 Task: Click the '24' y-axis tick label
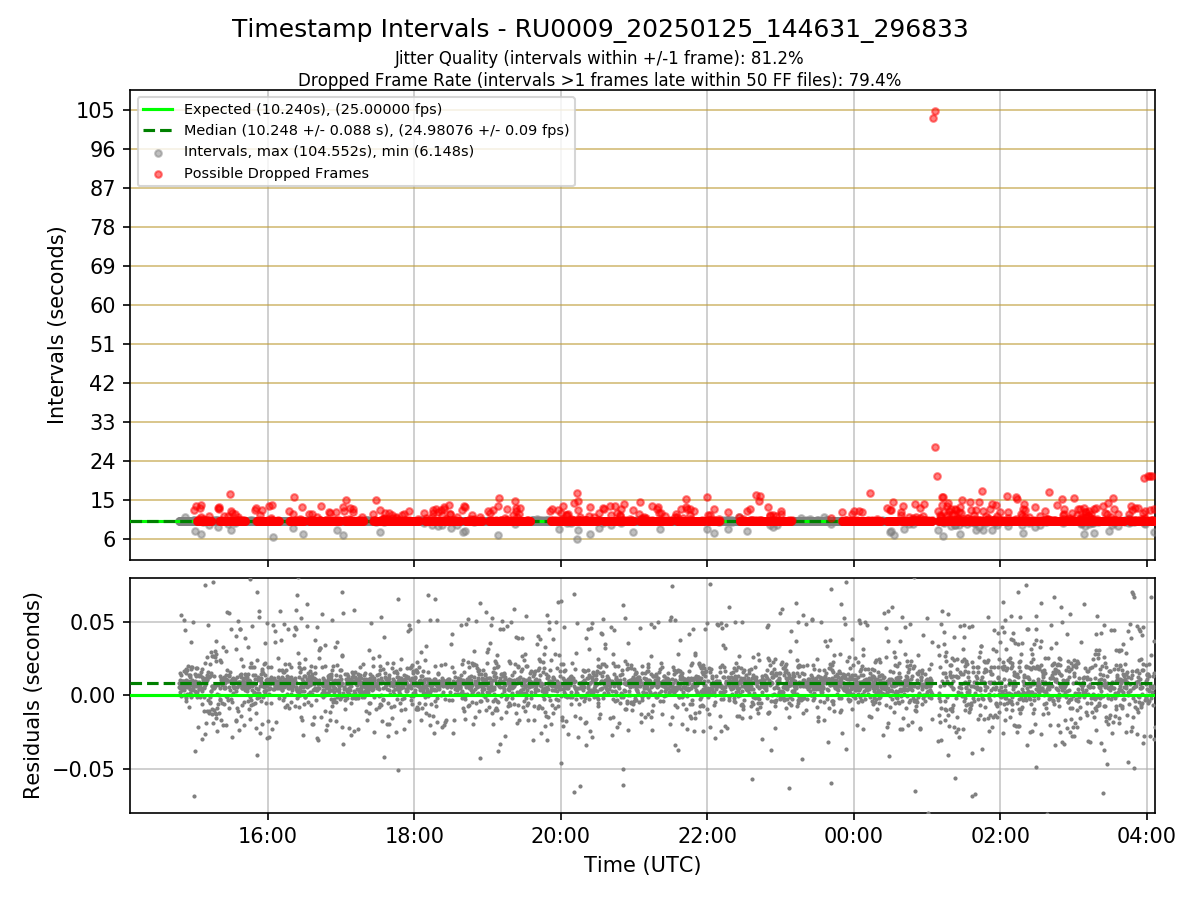pyautogui.click(x=104, y=461)
